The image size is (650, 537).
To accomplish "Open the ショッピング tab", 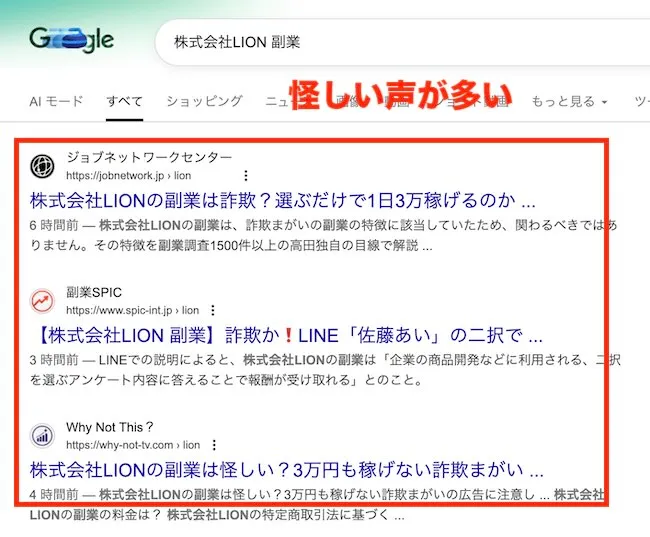I will tap(204, 101).
